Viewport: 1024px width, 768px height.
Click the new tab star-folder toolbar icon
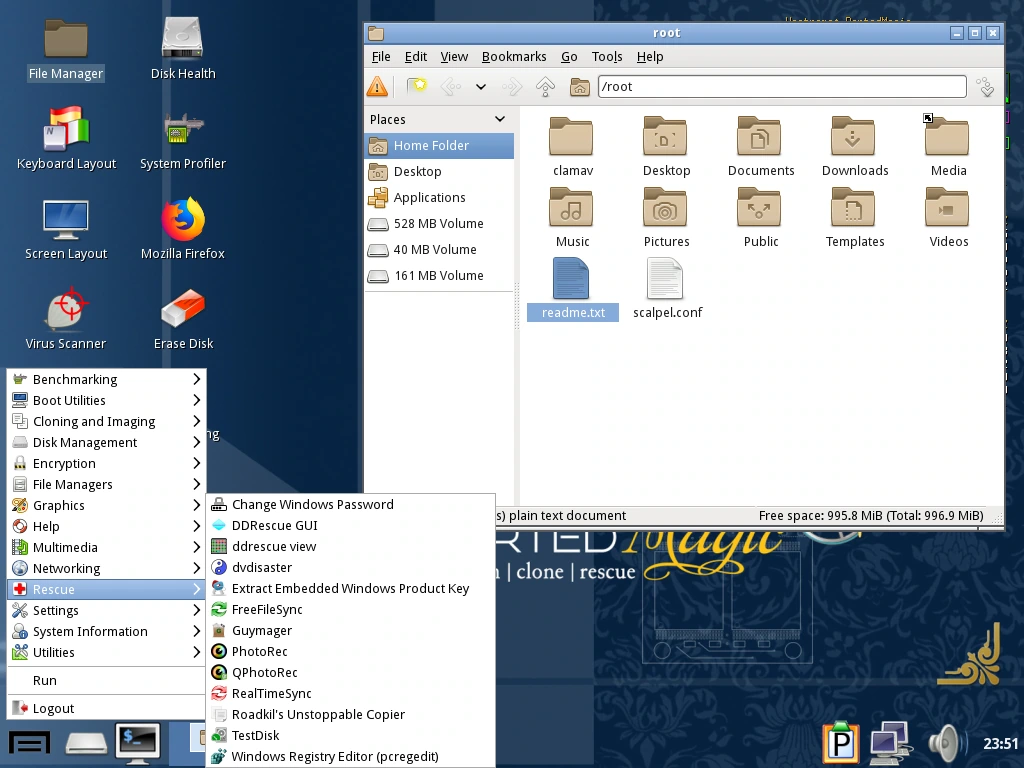417,86
